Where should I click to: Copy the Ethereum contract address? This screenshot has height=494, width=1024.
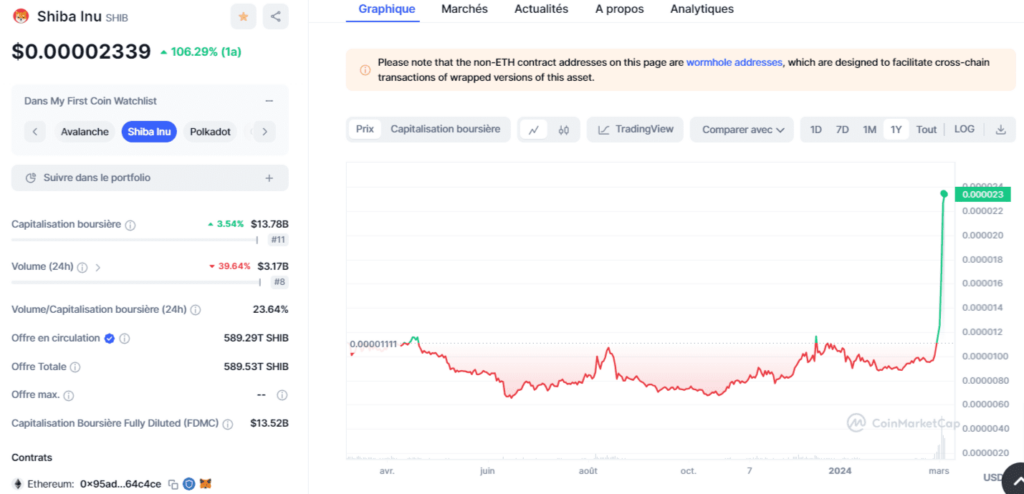[x=173, y=484]
